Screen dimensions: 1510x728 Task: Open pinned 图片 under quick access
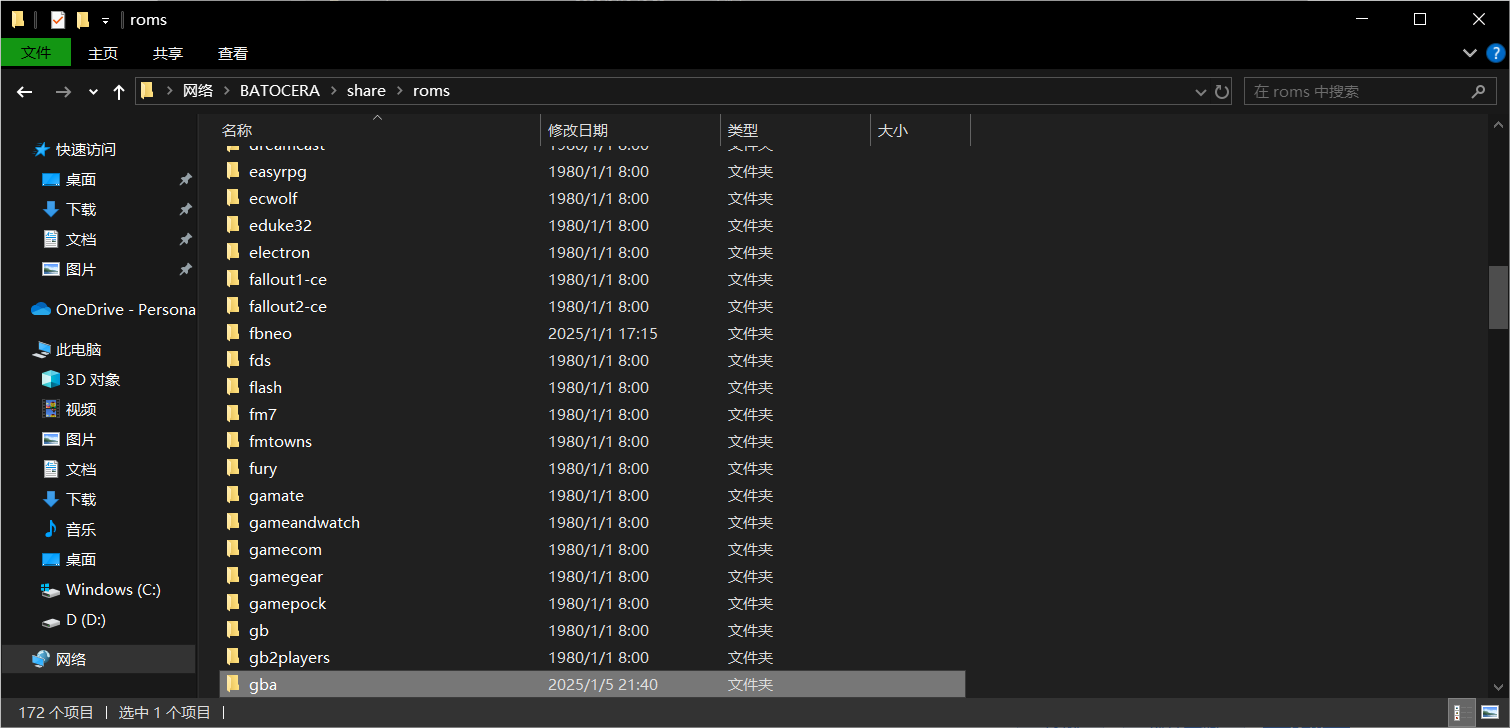click(x=80, y=269)
